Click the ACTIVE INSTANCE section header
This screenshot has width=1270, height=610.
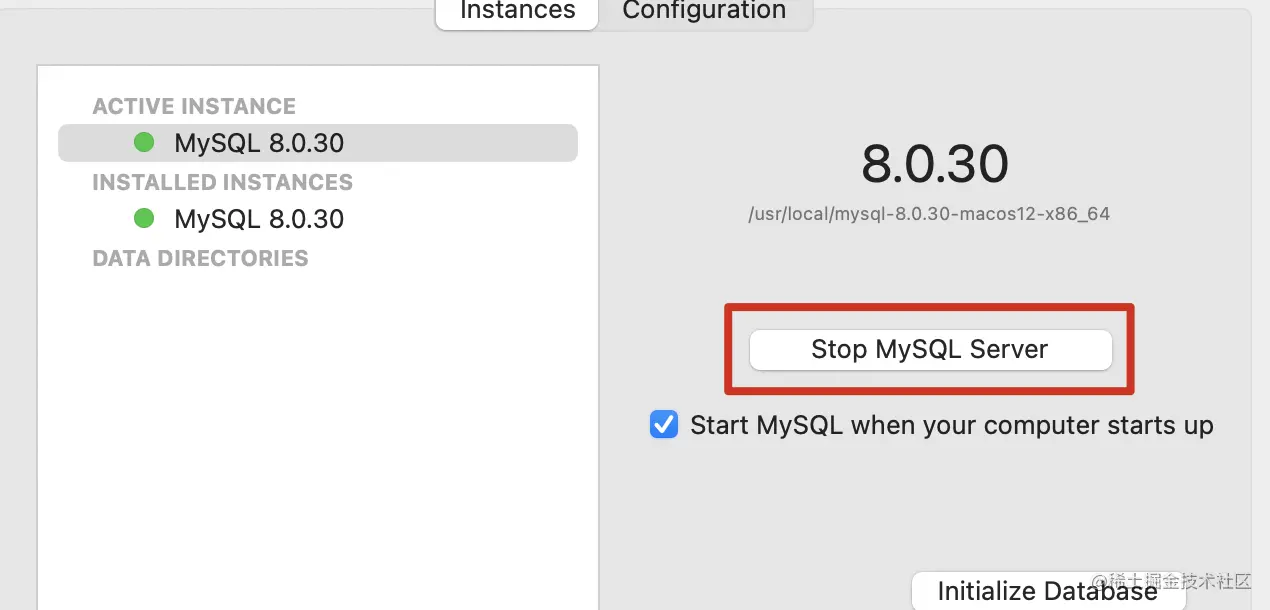pyautogui.click(x=194, y=106)
